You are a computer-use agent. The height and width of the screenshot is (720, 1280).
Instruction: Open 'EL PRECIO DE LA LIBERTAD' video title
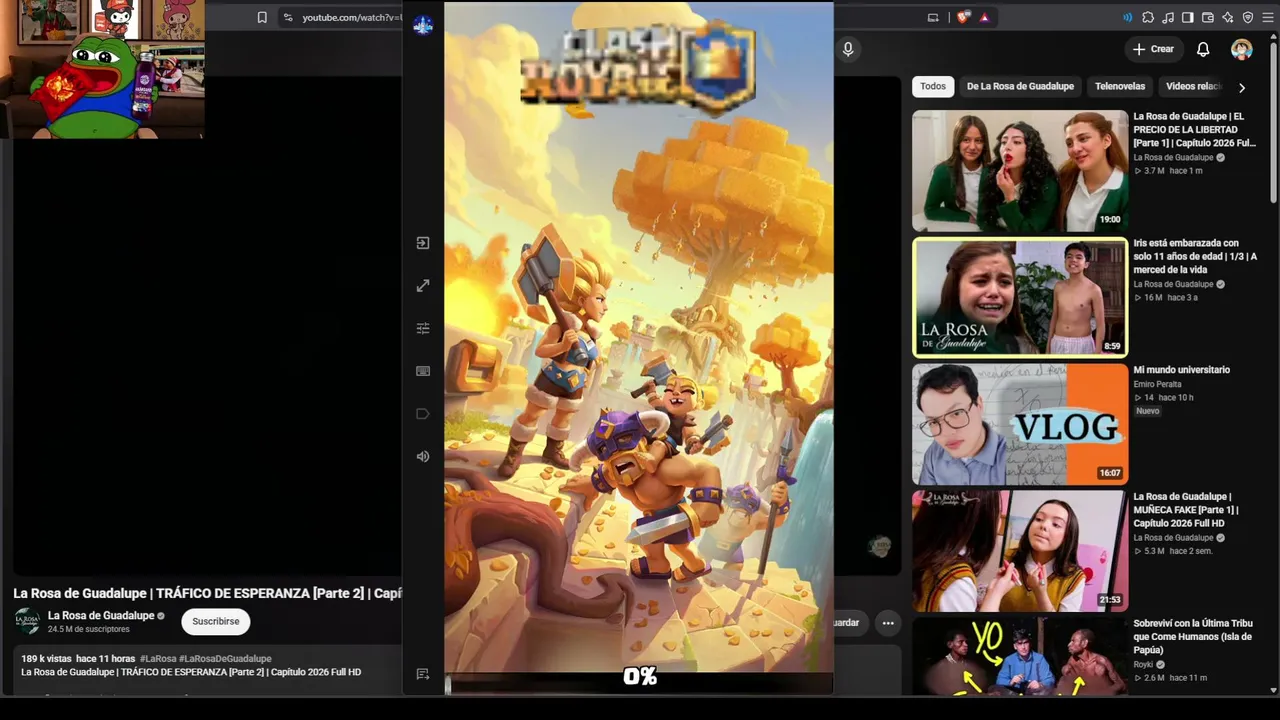click(x=1194, y=130)
